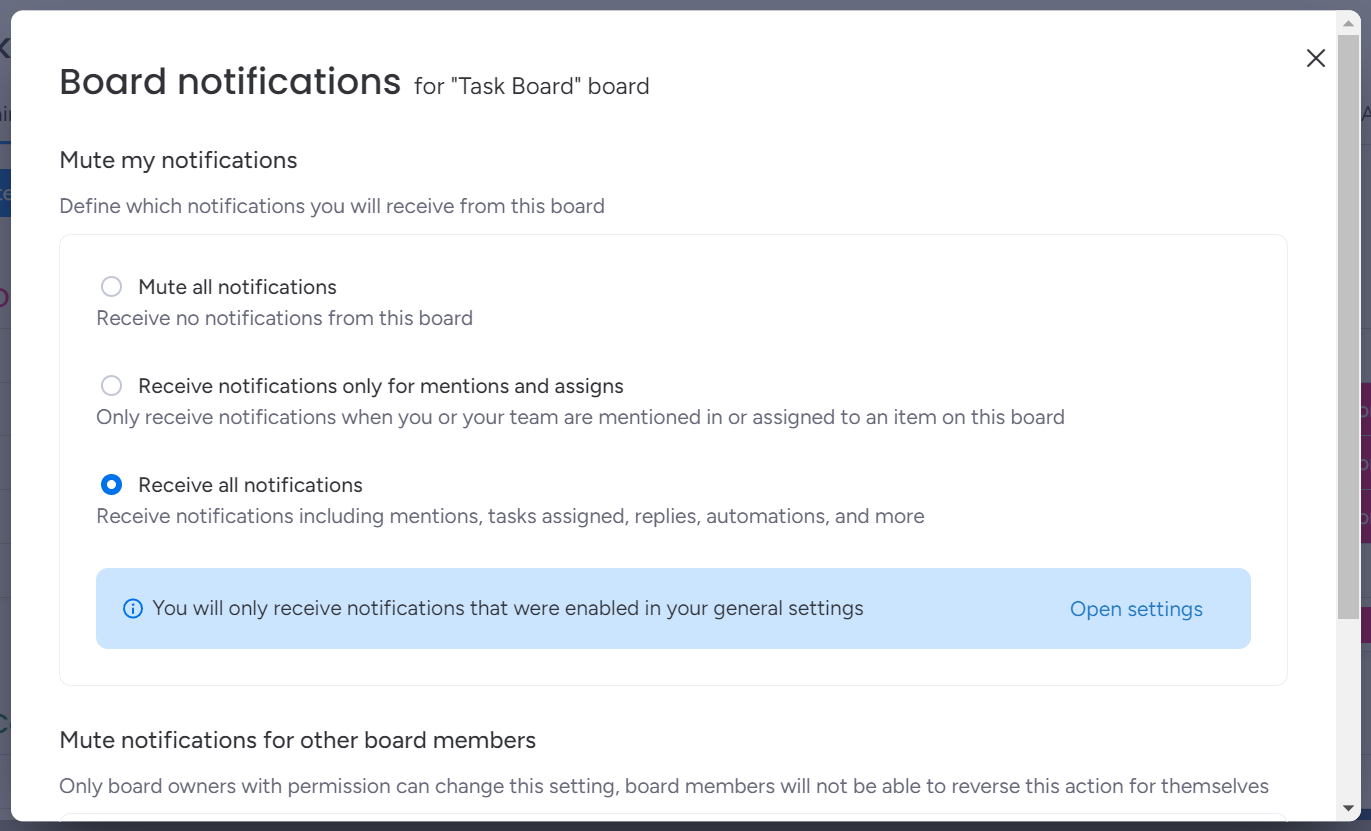Click the highlighted blue item at left edge
The height and width of the screenshot is (831, 1371).
(x=3, y=193)
